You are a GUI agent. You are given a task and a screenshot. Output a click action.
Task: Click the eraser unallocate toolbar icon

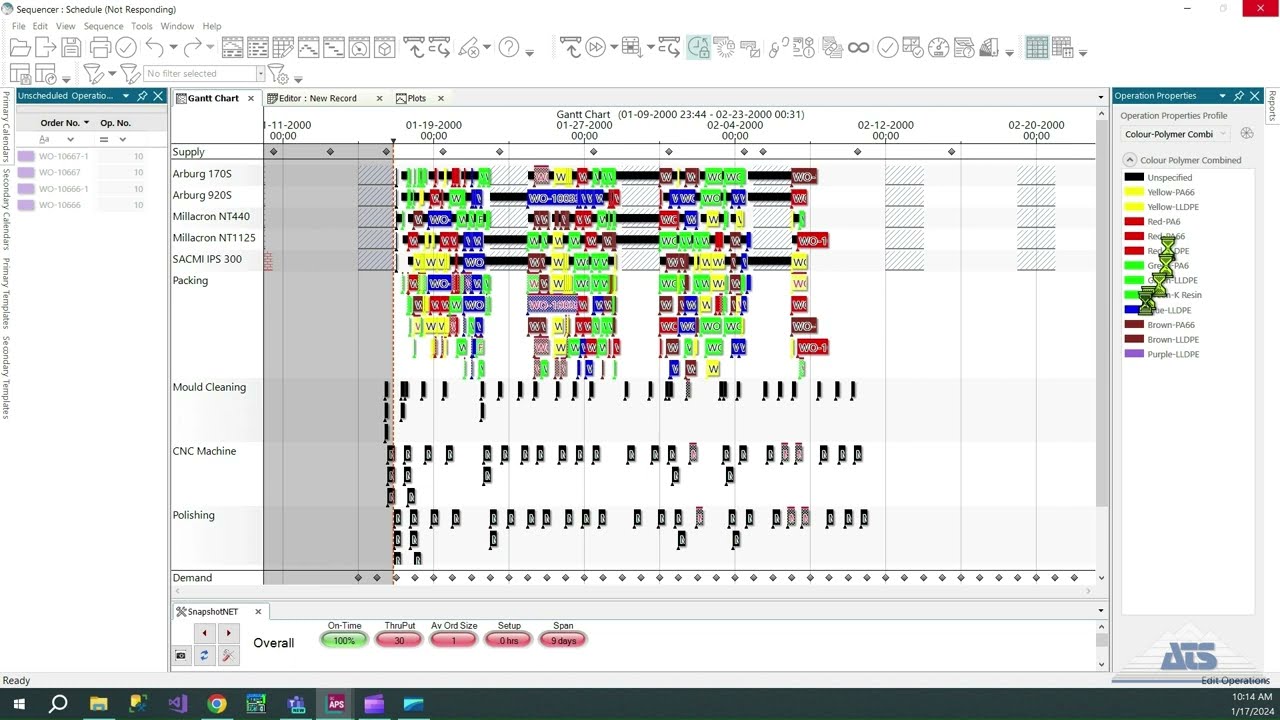point(469,47)
